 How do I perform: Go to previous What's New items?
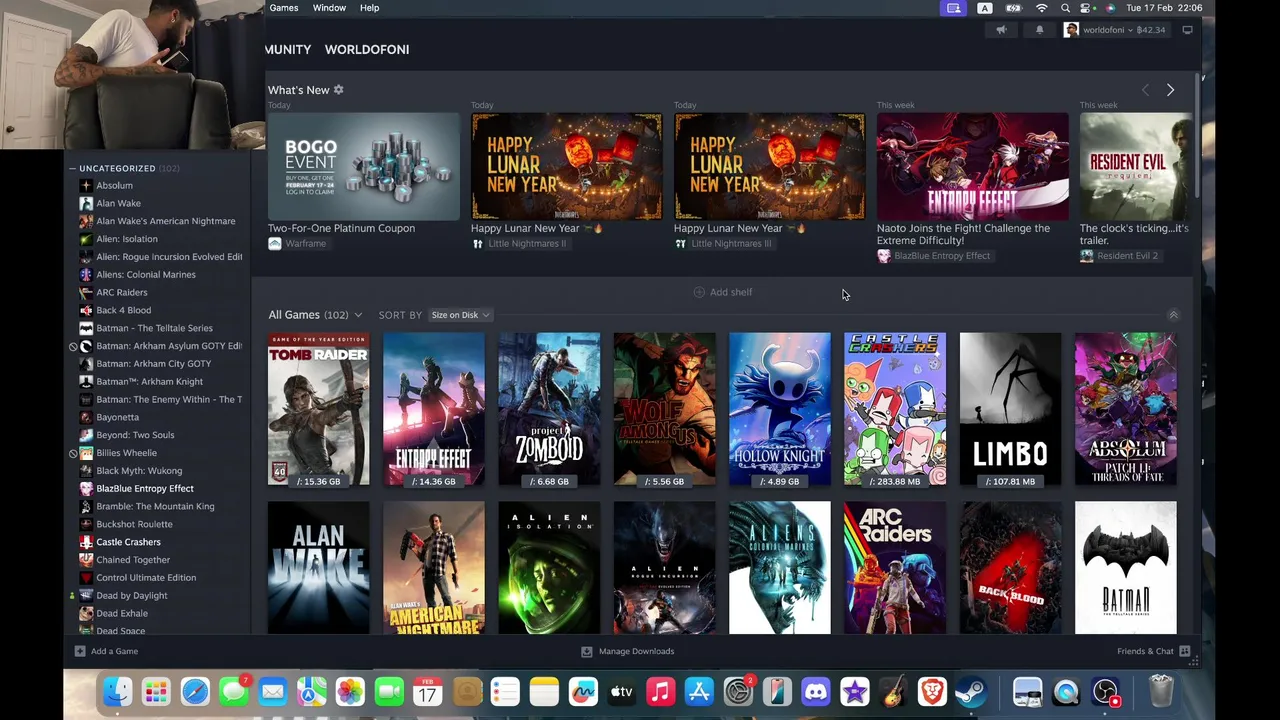click(x=1146, y=90)
